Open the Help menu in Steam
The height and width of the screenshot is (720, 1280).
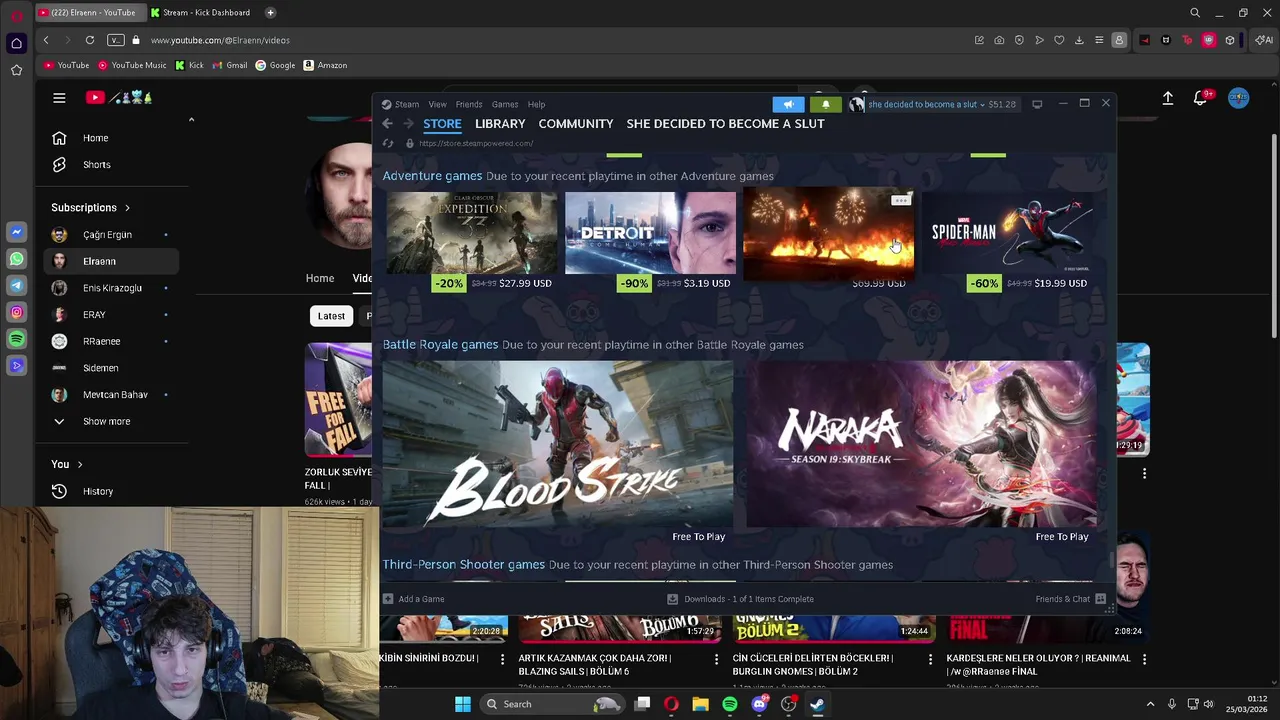pyautogui.click(x=537, y=104)
